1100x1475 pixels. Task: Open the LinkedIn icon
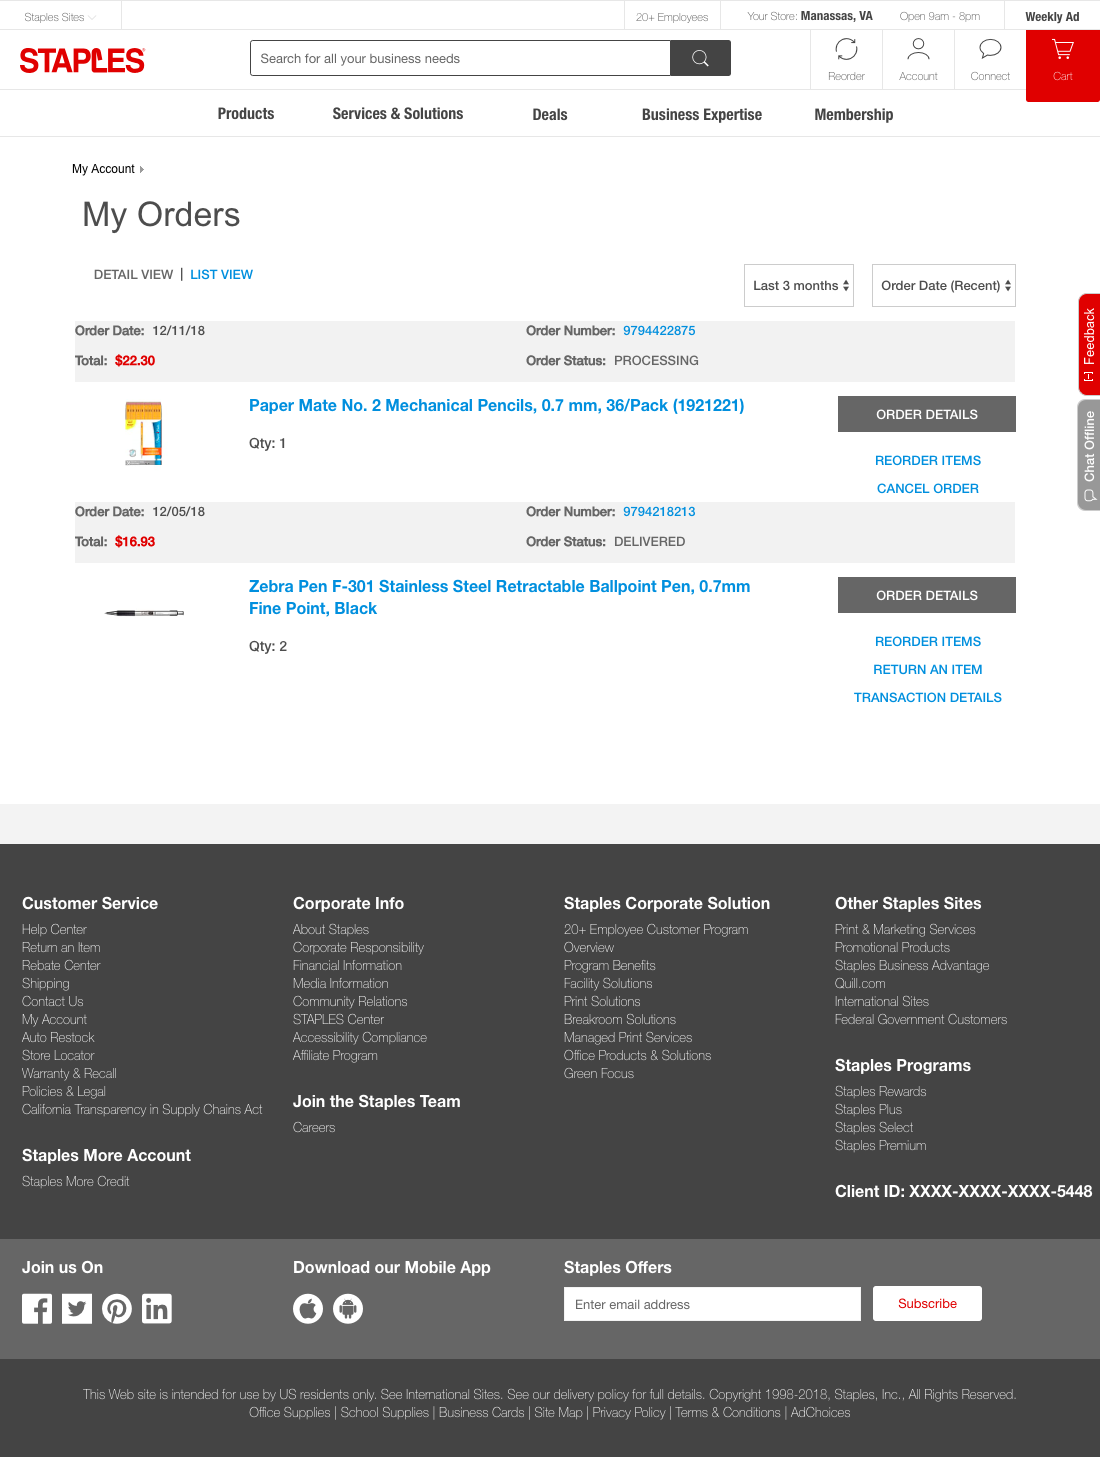pyautogui.click(x=157, y=1308)
